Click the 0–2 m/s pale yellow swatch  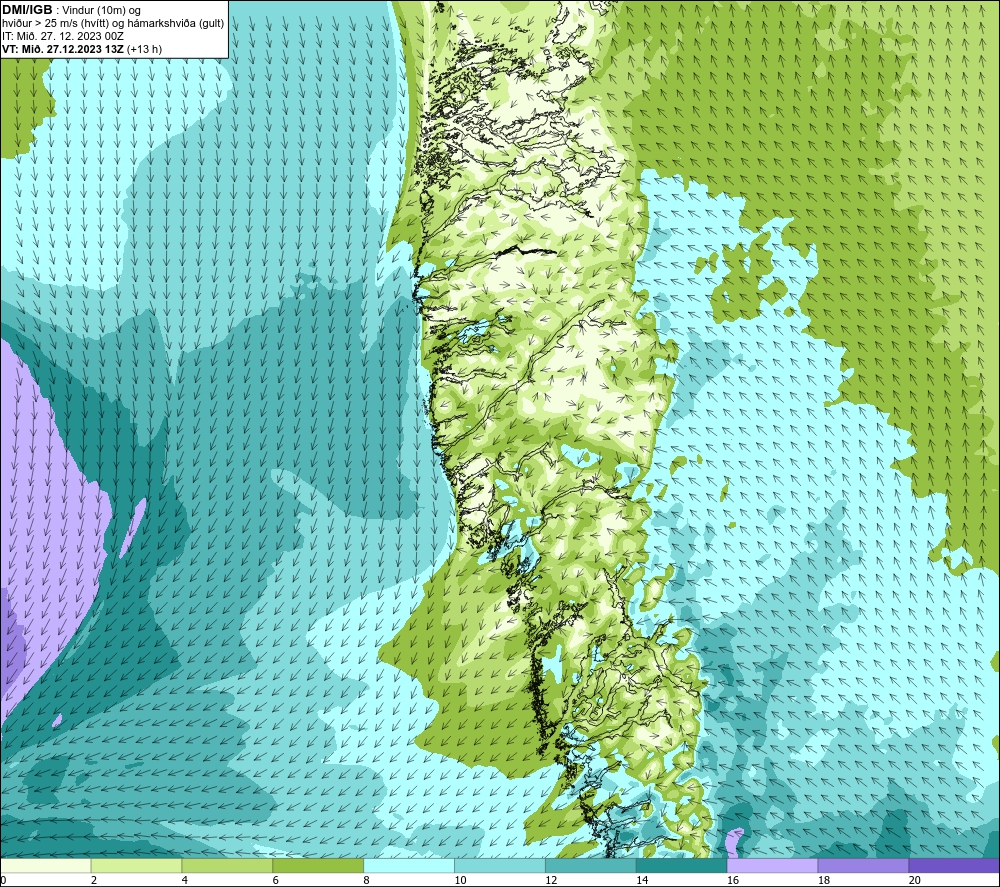45,866
